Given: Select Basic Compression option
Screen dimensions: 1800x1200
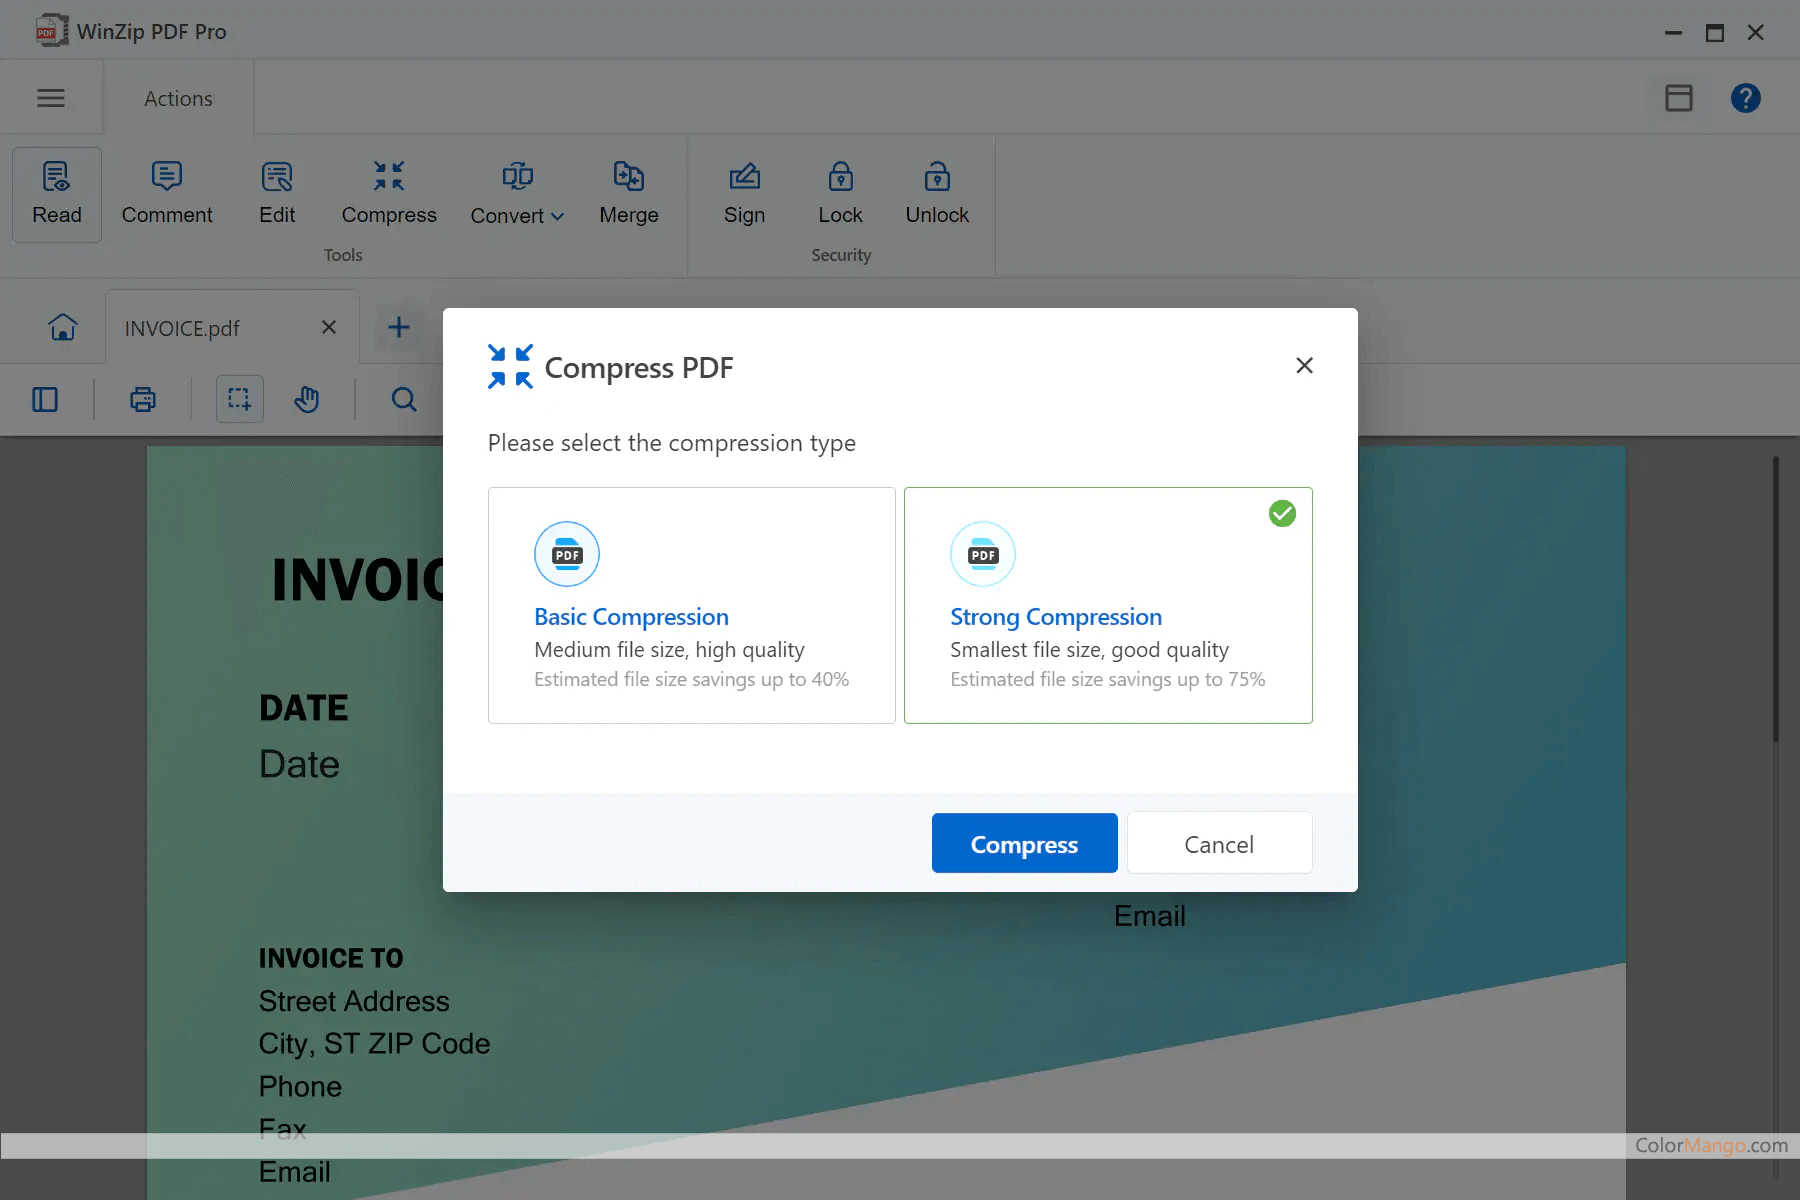Looking at the screenshot, I should click(x=691, y=605).
